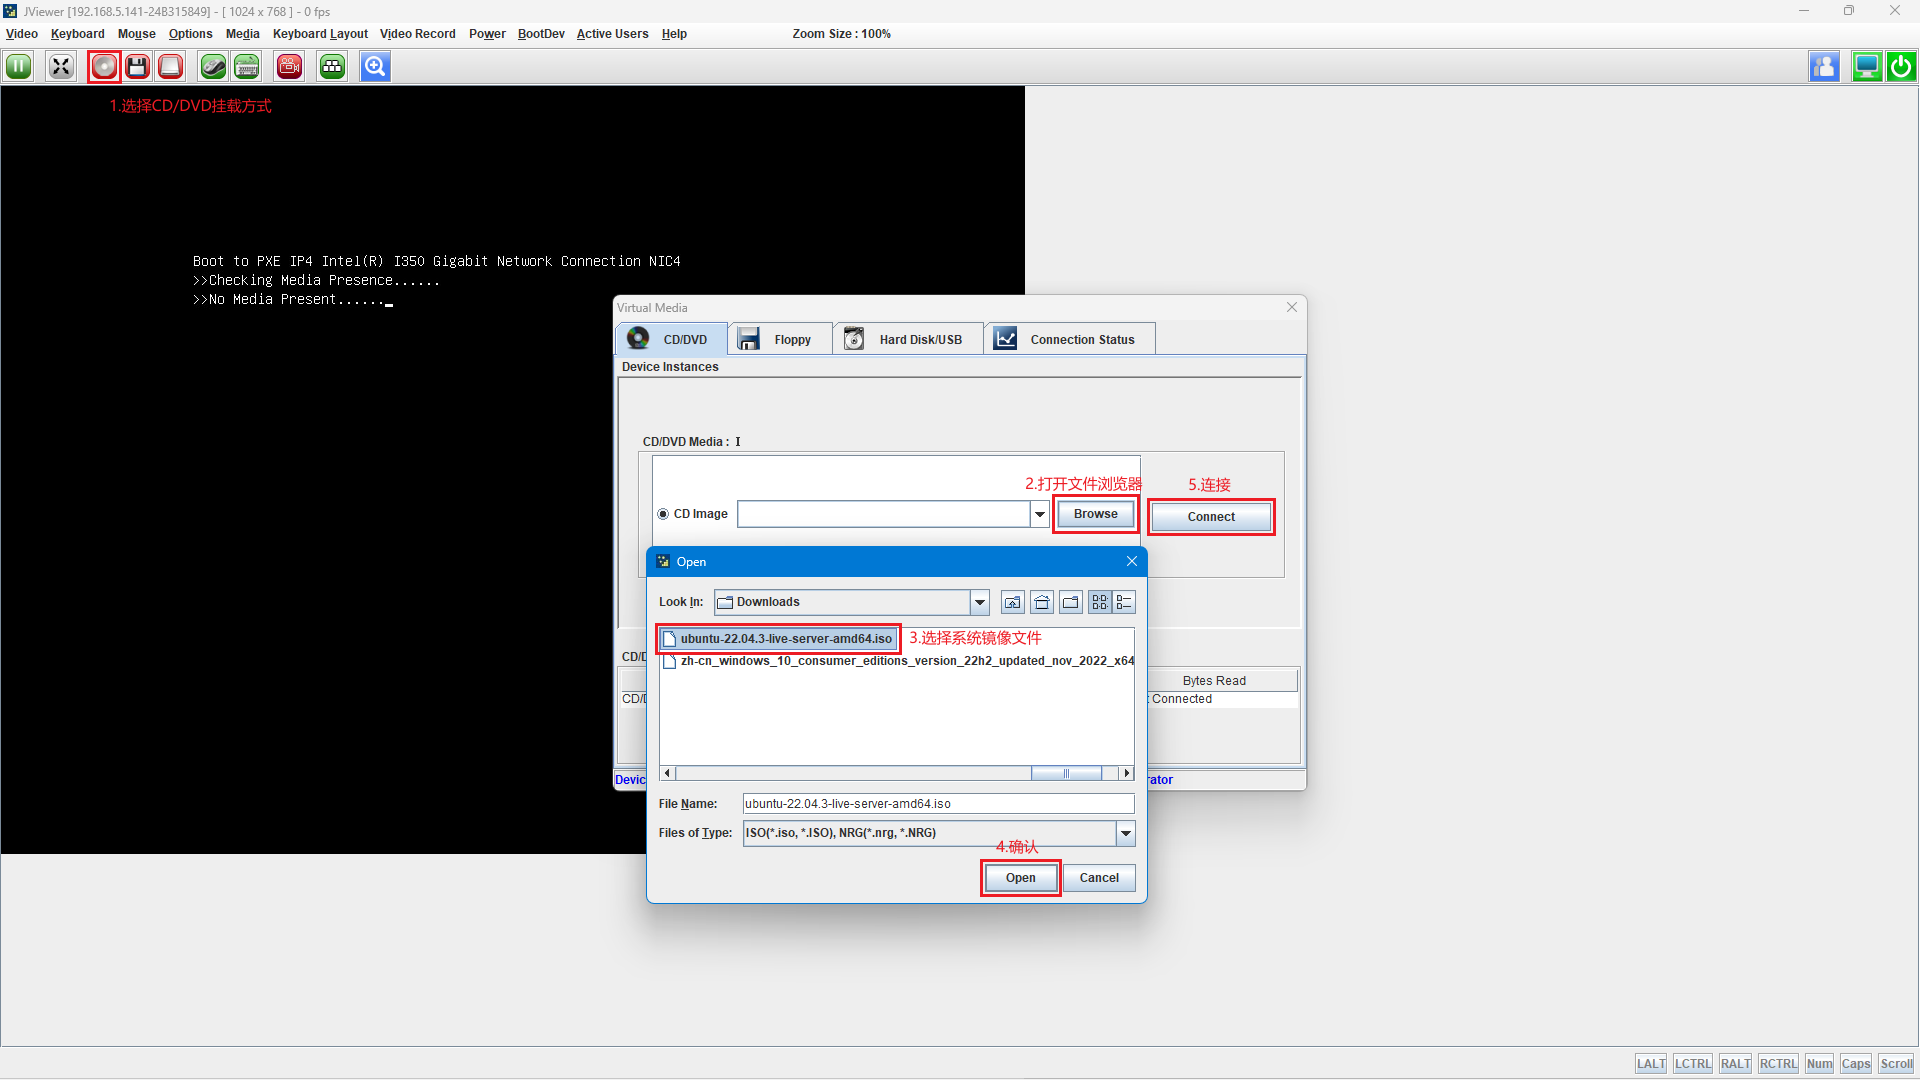Click the zoom magnifier toolbar icon
1920x1080 pixels.
click(x=375, y=67)
